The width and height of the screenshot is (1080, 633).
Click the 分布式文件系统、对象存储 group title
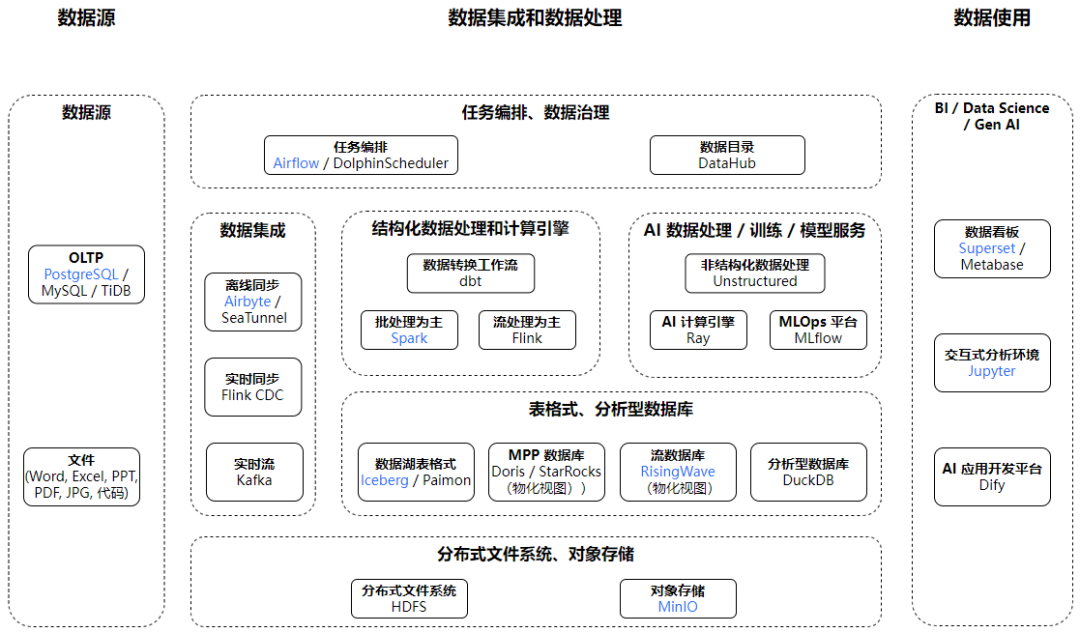pos(536,554)
